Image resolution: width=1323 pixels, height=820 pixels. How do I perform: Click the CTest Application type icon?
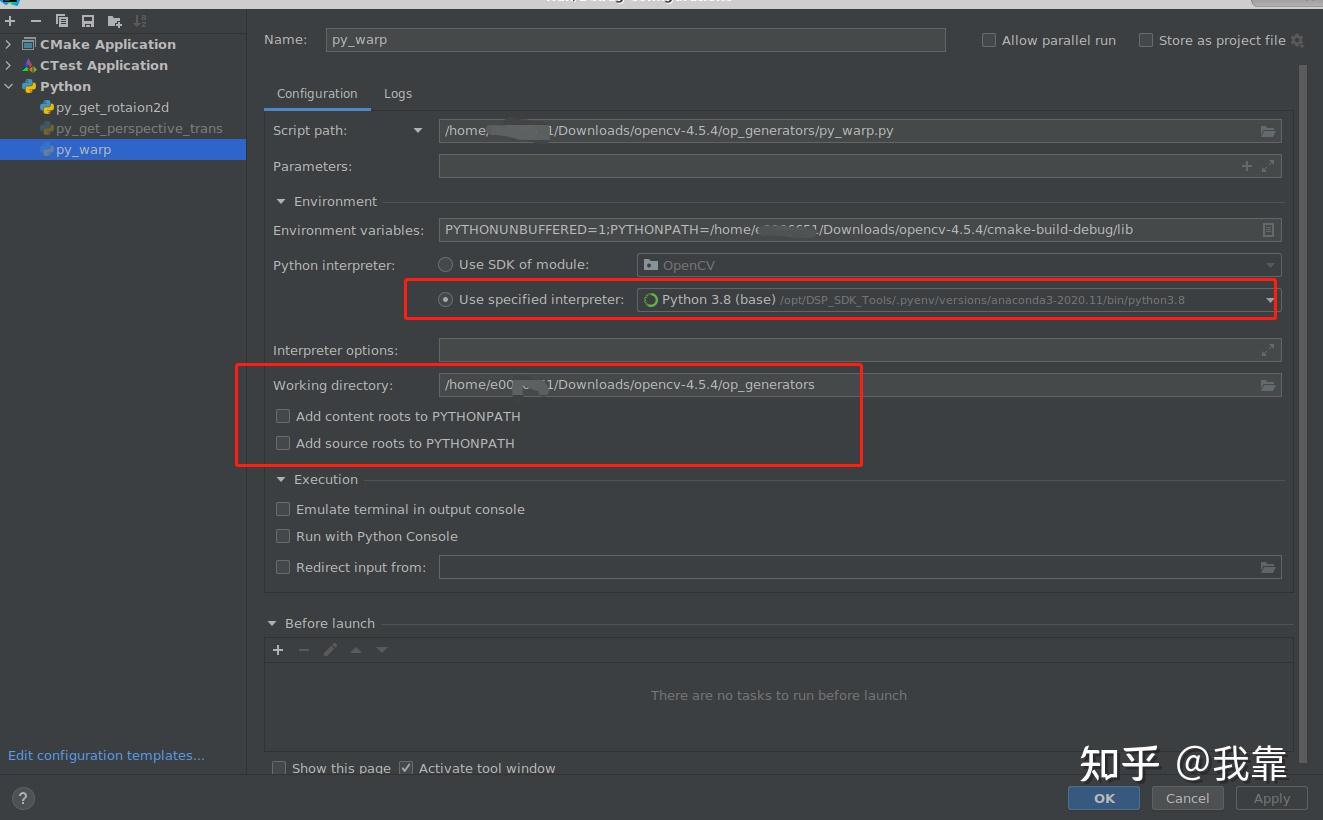pos(29,65)
